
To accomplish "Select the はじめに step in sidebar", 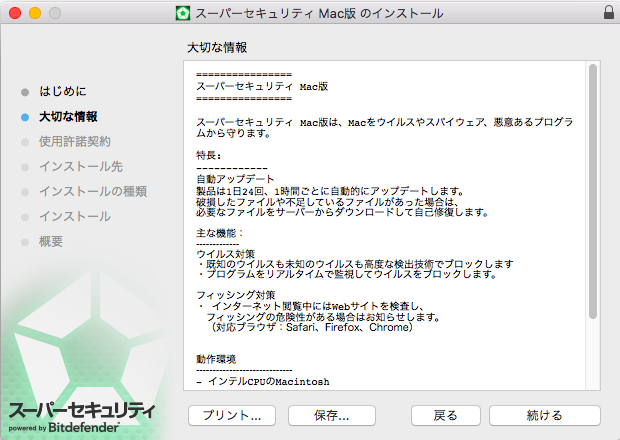I will click(x=62, y=91).
